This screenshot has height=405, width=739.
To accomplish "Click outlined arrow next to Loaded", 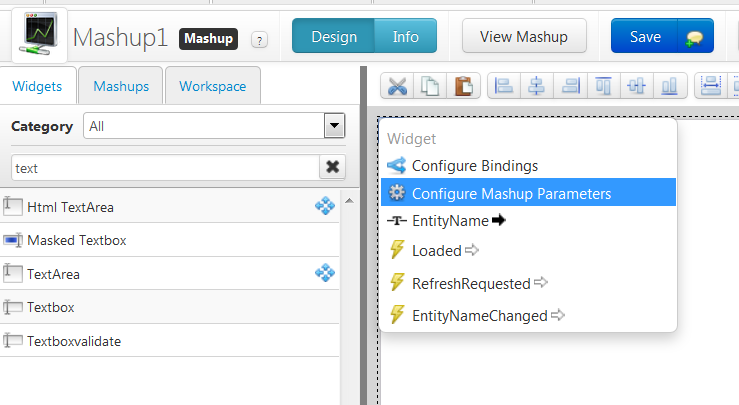I will (x=472, y=250).
